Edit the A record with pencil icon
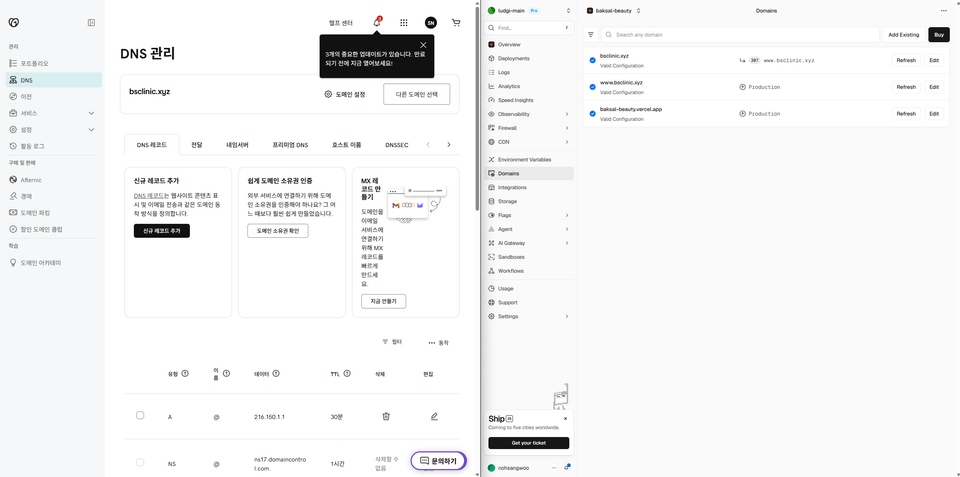This screenshot has width=960, height=477. pos(434,416)
